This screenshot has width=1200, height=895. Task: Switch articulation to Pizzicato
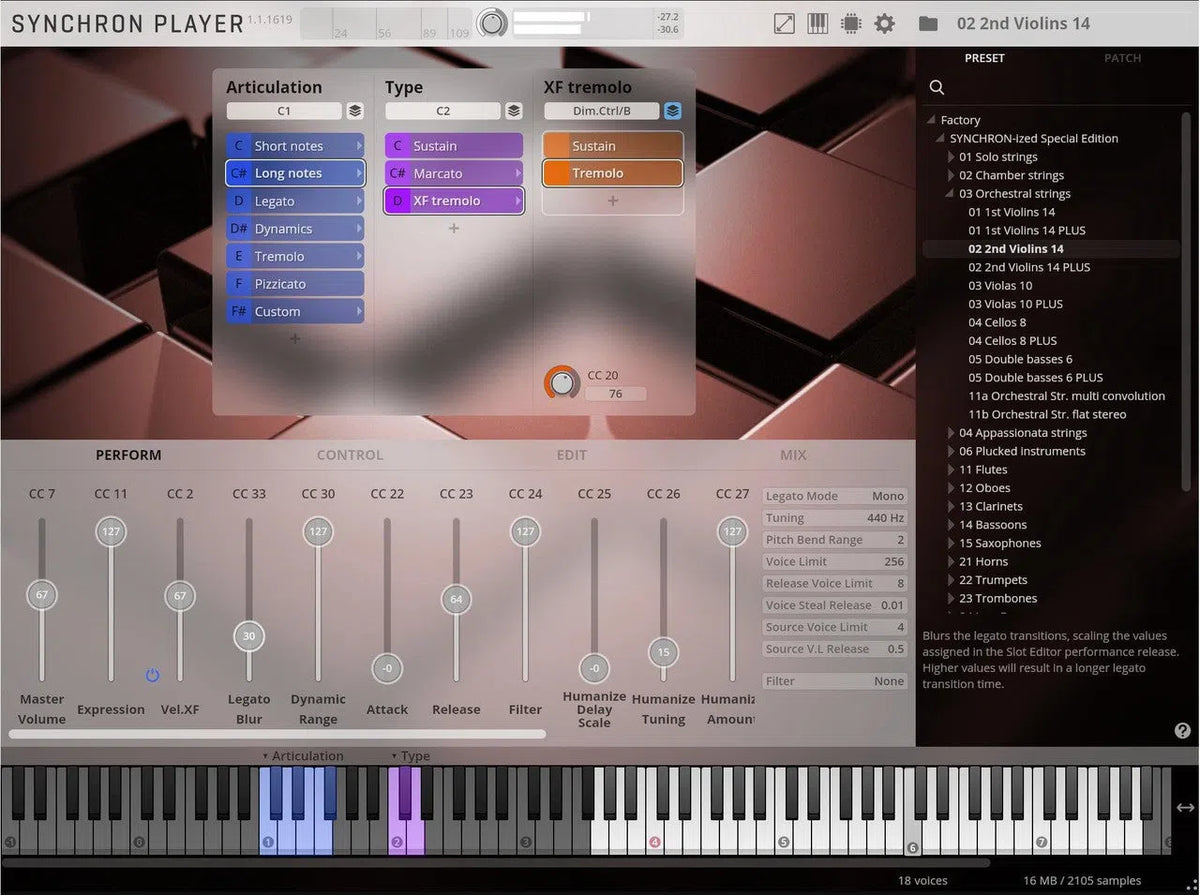pyautogui.click(x=294, y=283)
